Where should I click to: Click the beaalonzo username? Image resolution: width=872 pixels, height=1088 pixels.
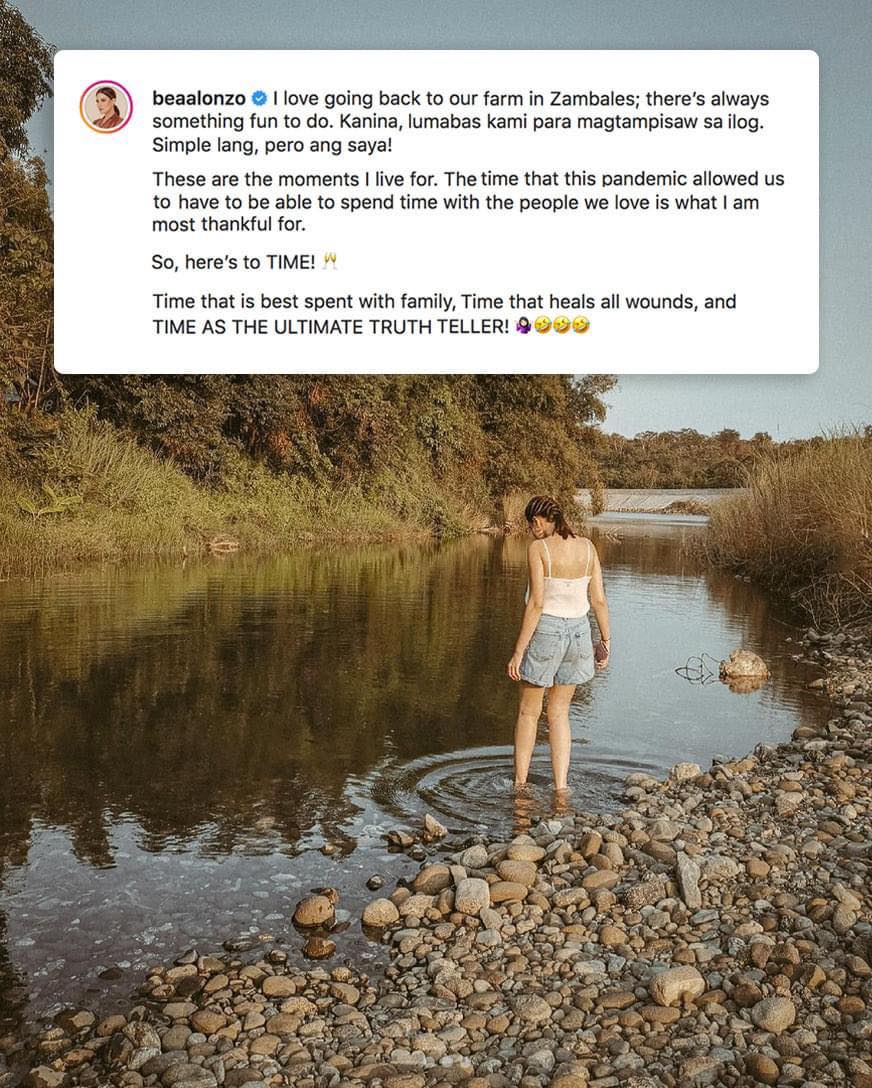click(199, 99)
